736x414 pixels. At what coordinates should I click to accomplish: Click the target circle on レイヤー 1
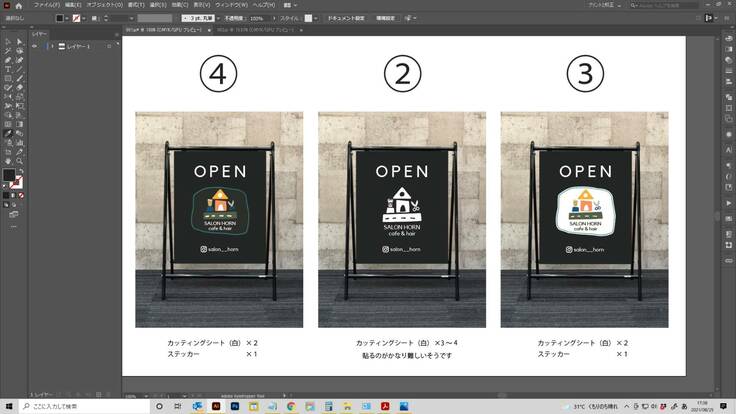point(110,47)
